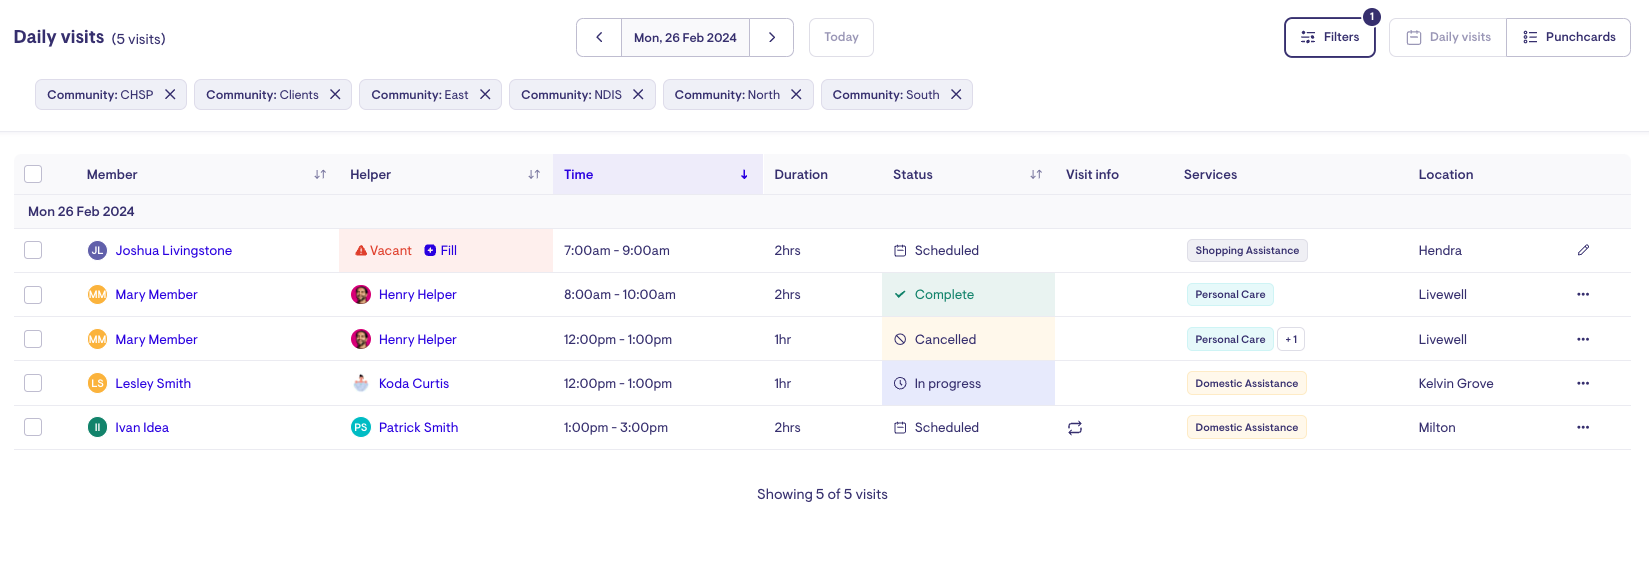Click the pencil edit icon for Hendra visit

(x=1583, y=250)
